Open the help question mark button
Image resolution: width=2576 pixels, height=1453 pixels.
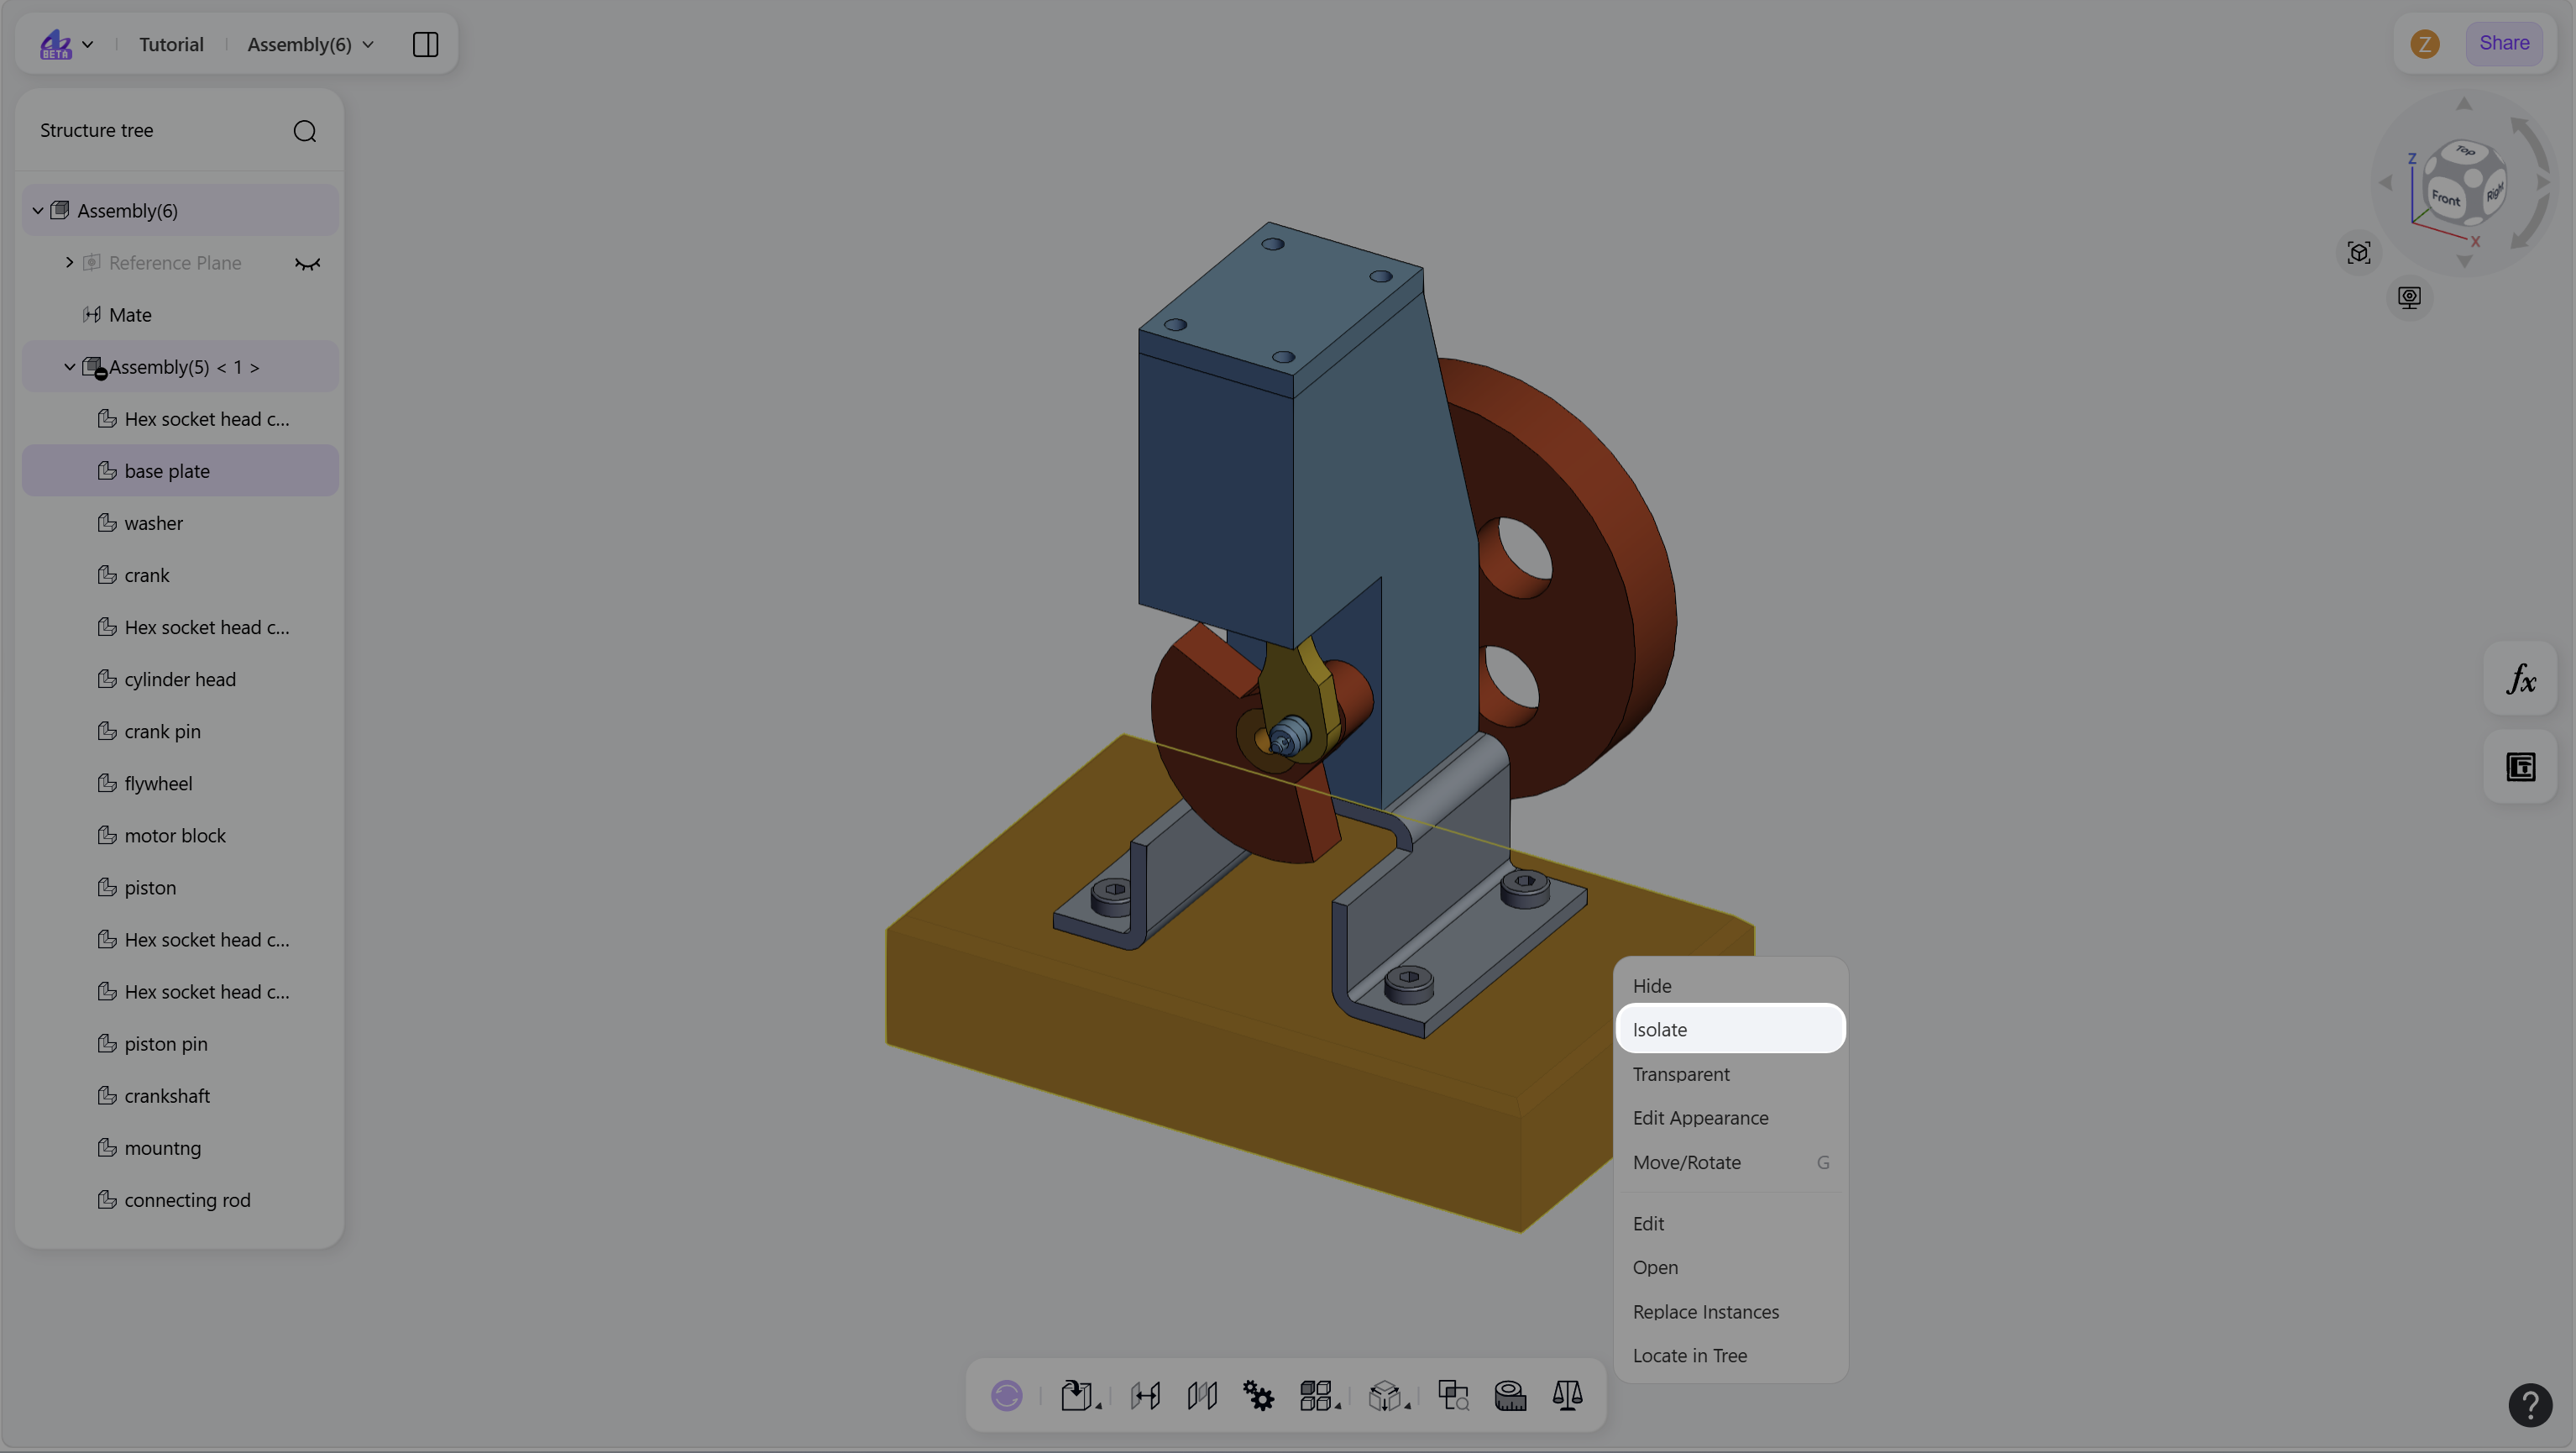[2530, 1405]
